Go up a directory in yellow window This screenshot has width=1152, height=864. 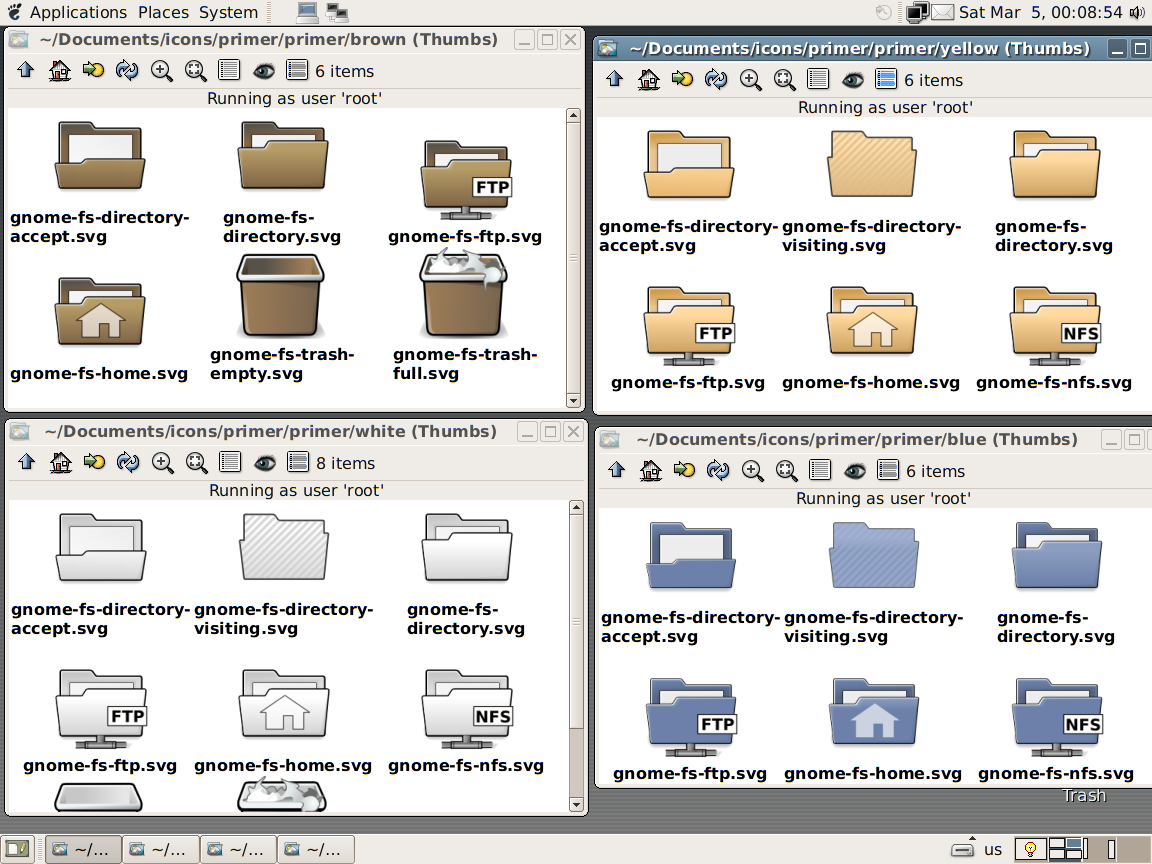[614, 79]
